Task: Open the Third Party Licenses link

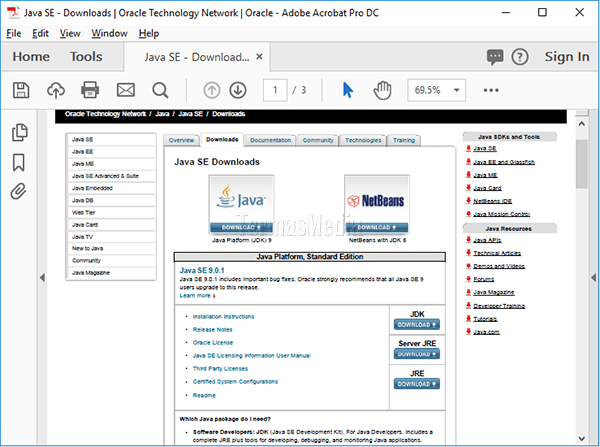Action: (220, 369)
